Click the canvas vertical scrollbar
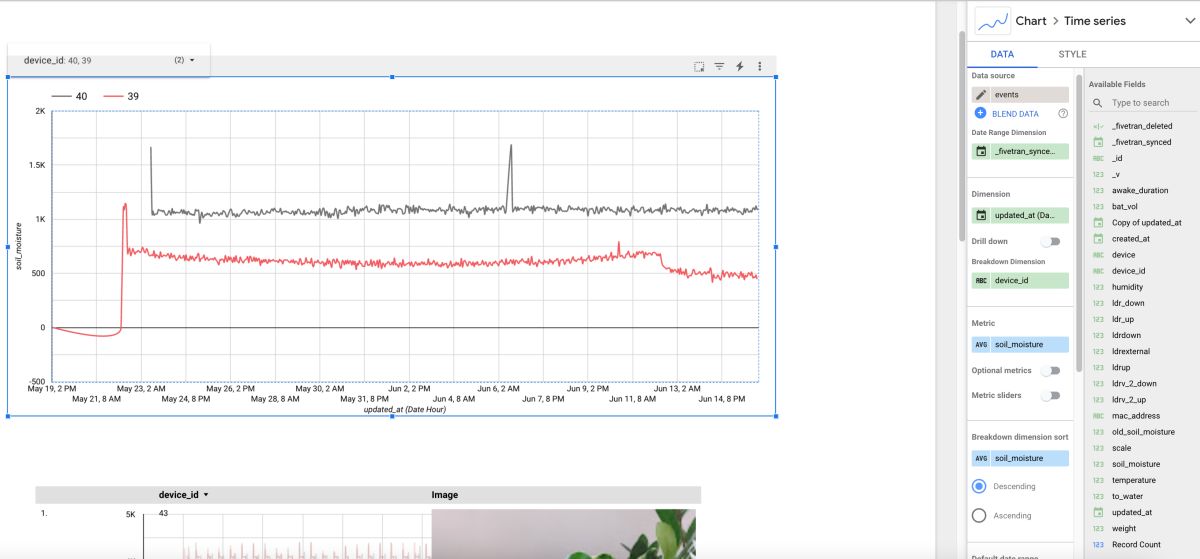Screen dimensions: 1200x559 click(961, 135)
